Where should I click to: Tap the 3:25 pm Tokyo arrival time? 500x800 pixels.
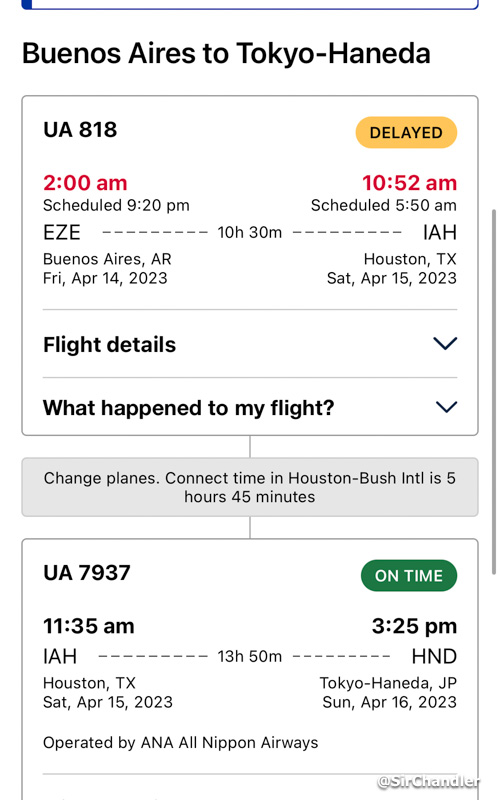pos(414,626)
